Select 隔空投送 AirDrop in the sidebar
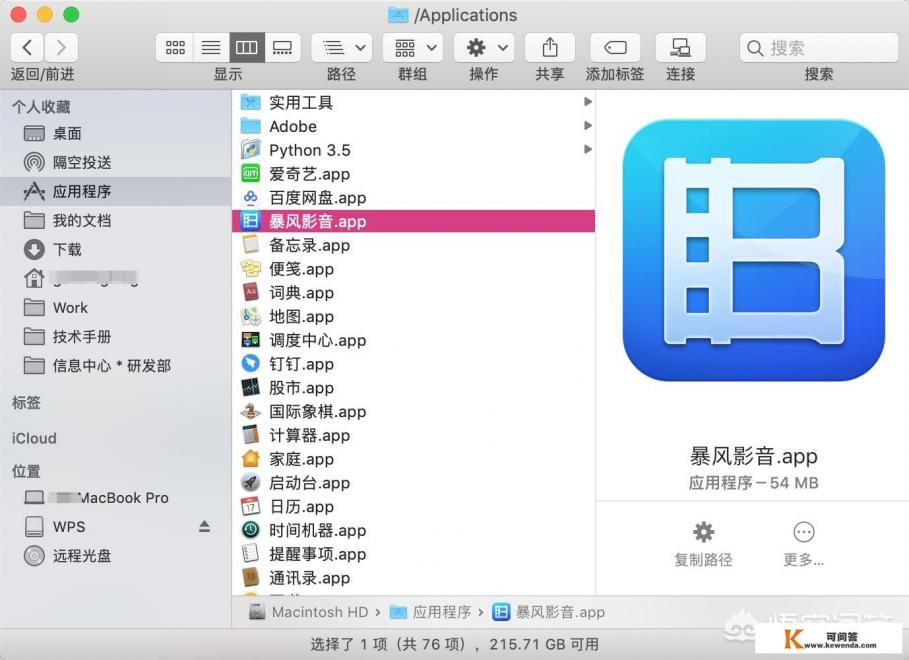 (116, 162)
